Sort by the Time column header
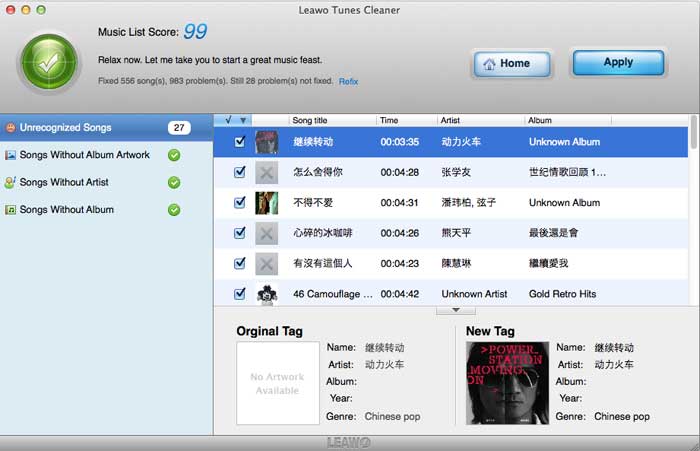The height and width of the screenshot is (451, 700). 406,121
